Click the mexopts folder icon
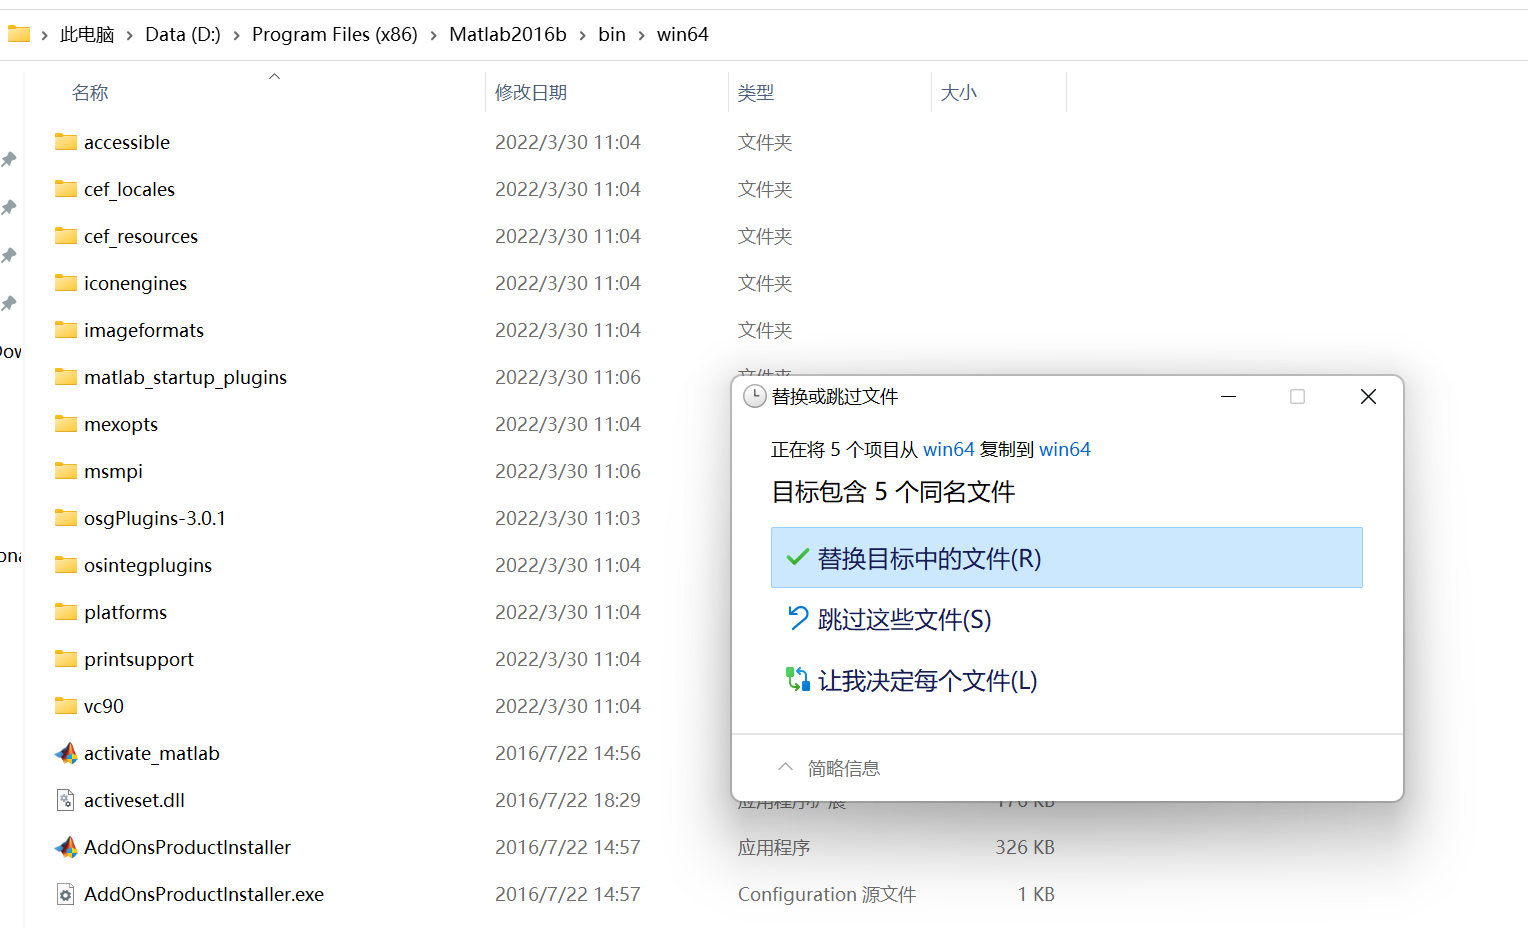1528x929 pixels. coord(66,424)
